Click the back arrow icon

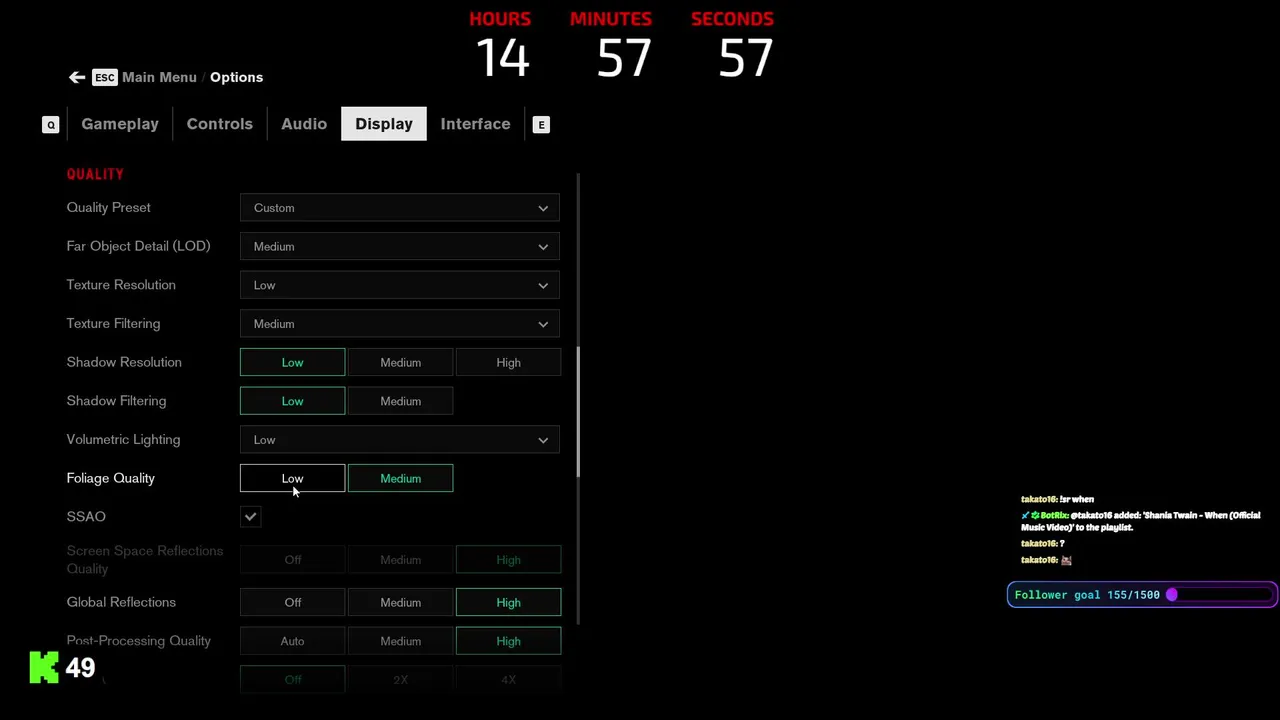click(77, 77)
